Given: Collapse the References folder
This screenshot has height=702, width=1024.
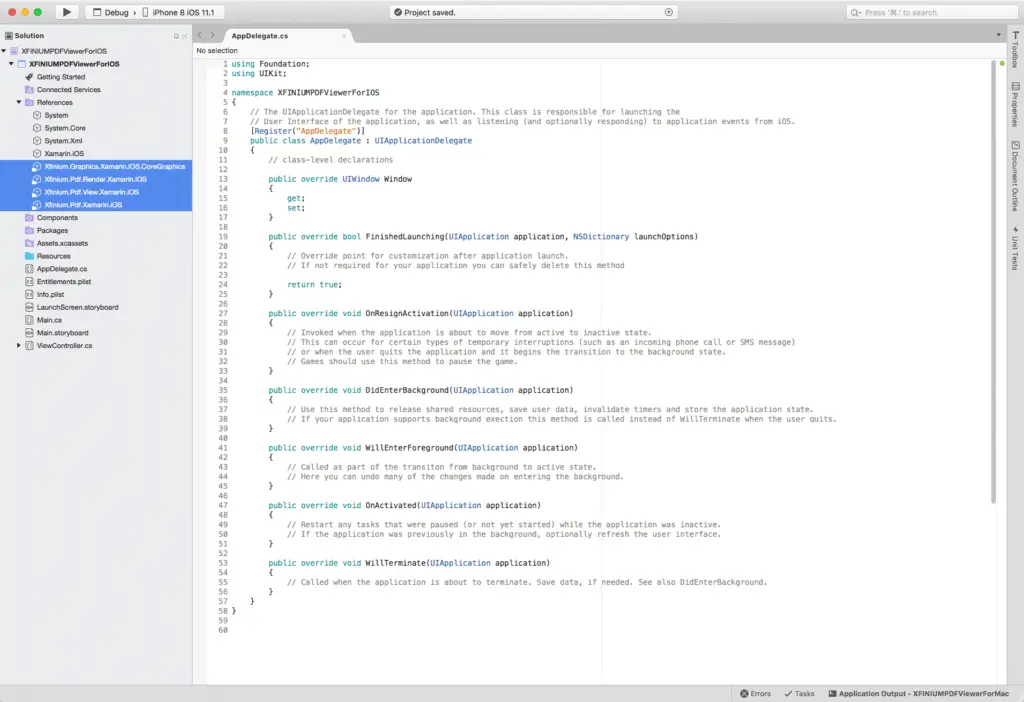Looking at the screenshot, I should 19,102.
